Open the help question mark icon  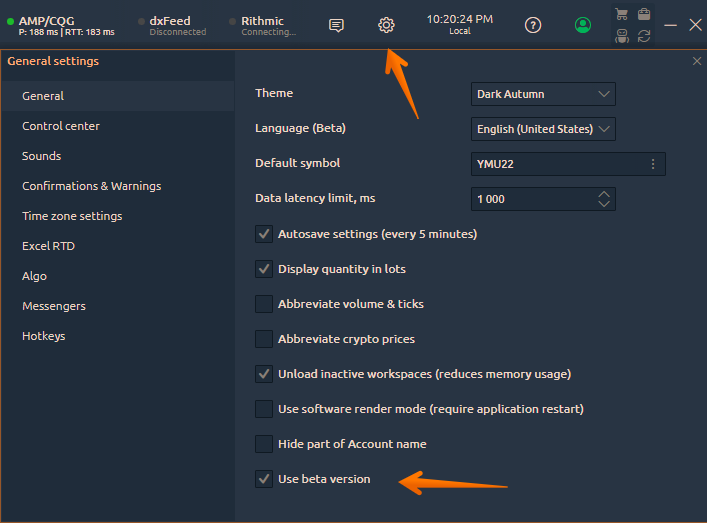(x=533, y=25)
